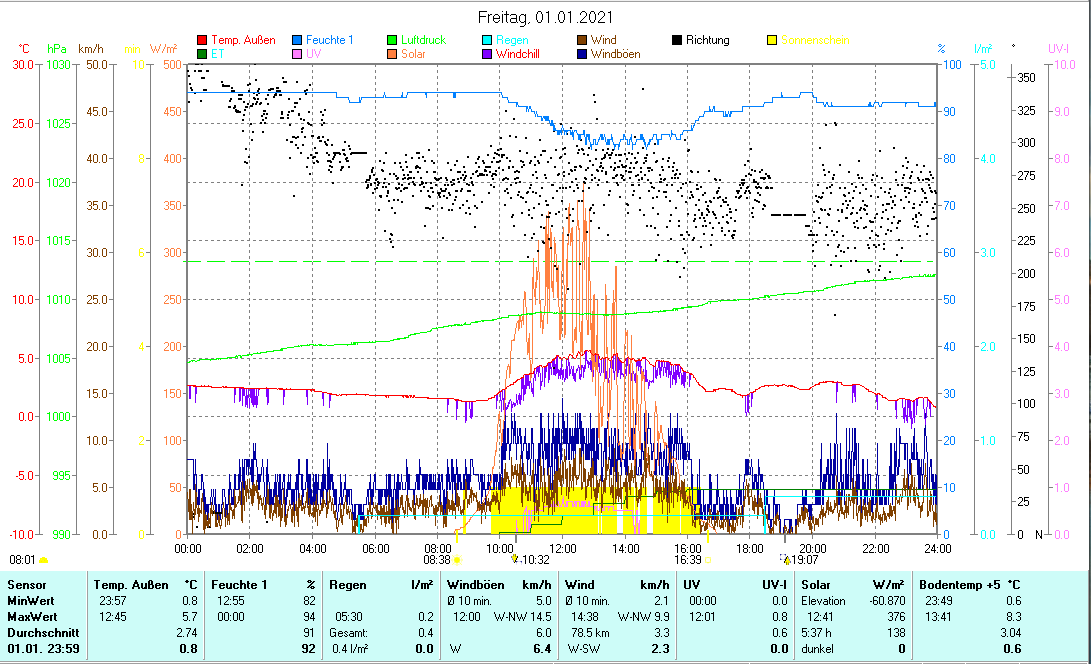Click the orange Solar legend swatch
This screenshot has width=1091, height=664.
393,54
